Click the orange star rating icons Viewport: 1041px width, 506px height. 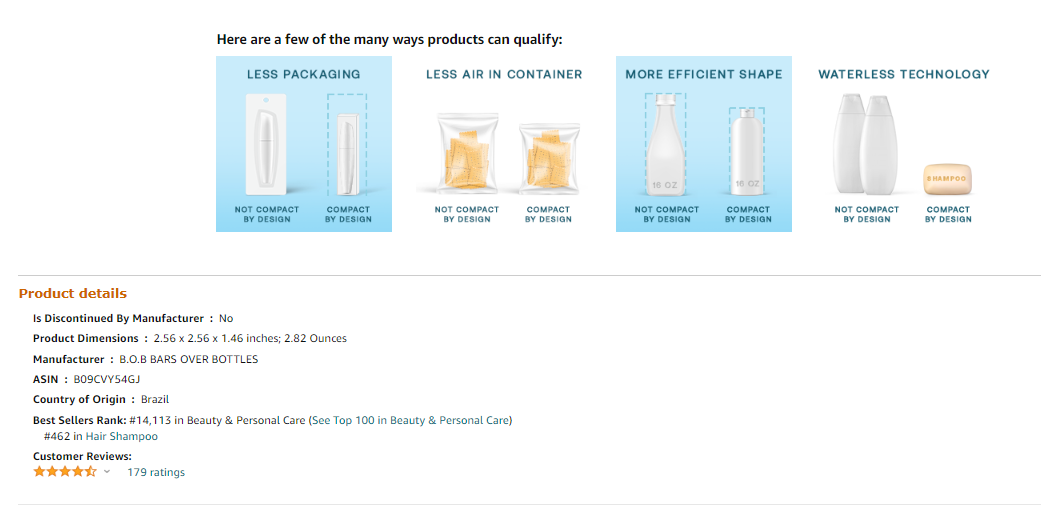tap(65, 472)
